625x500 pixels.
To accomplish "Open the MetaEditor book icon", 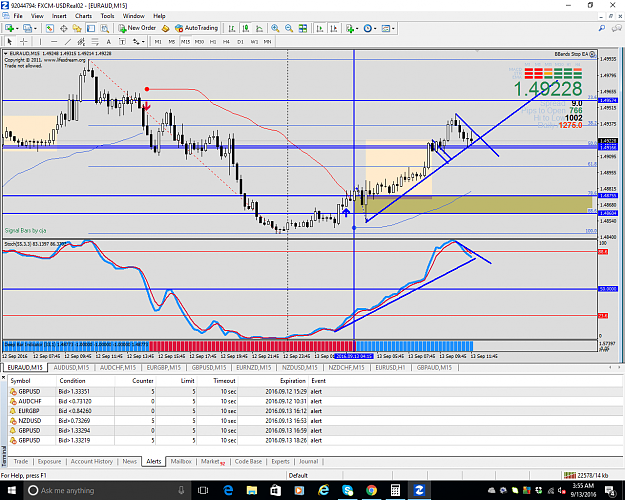I will [165, 28].
